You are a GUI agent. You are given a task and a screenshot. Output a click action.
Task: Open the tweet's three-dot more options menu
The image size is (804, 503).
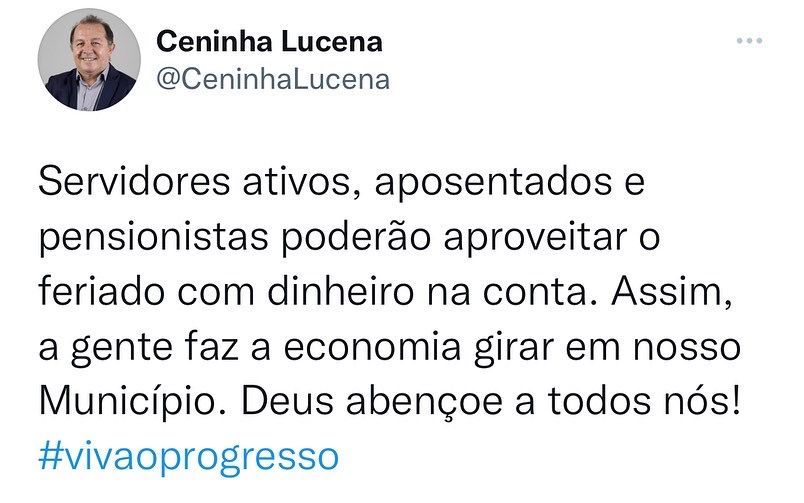pos(750,41)
